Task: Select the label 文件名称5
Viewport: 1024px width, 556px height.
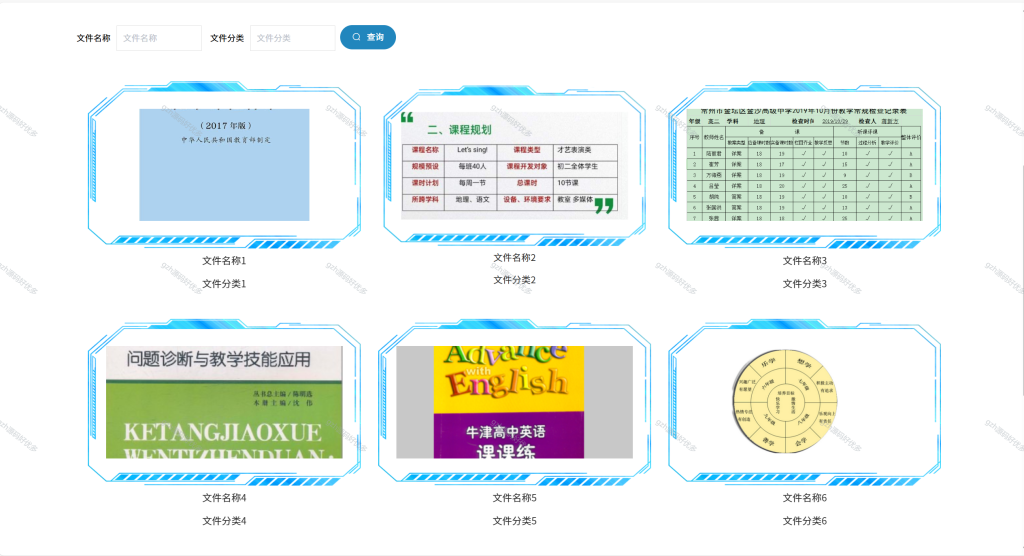Action: click(515, 498)
